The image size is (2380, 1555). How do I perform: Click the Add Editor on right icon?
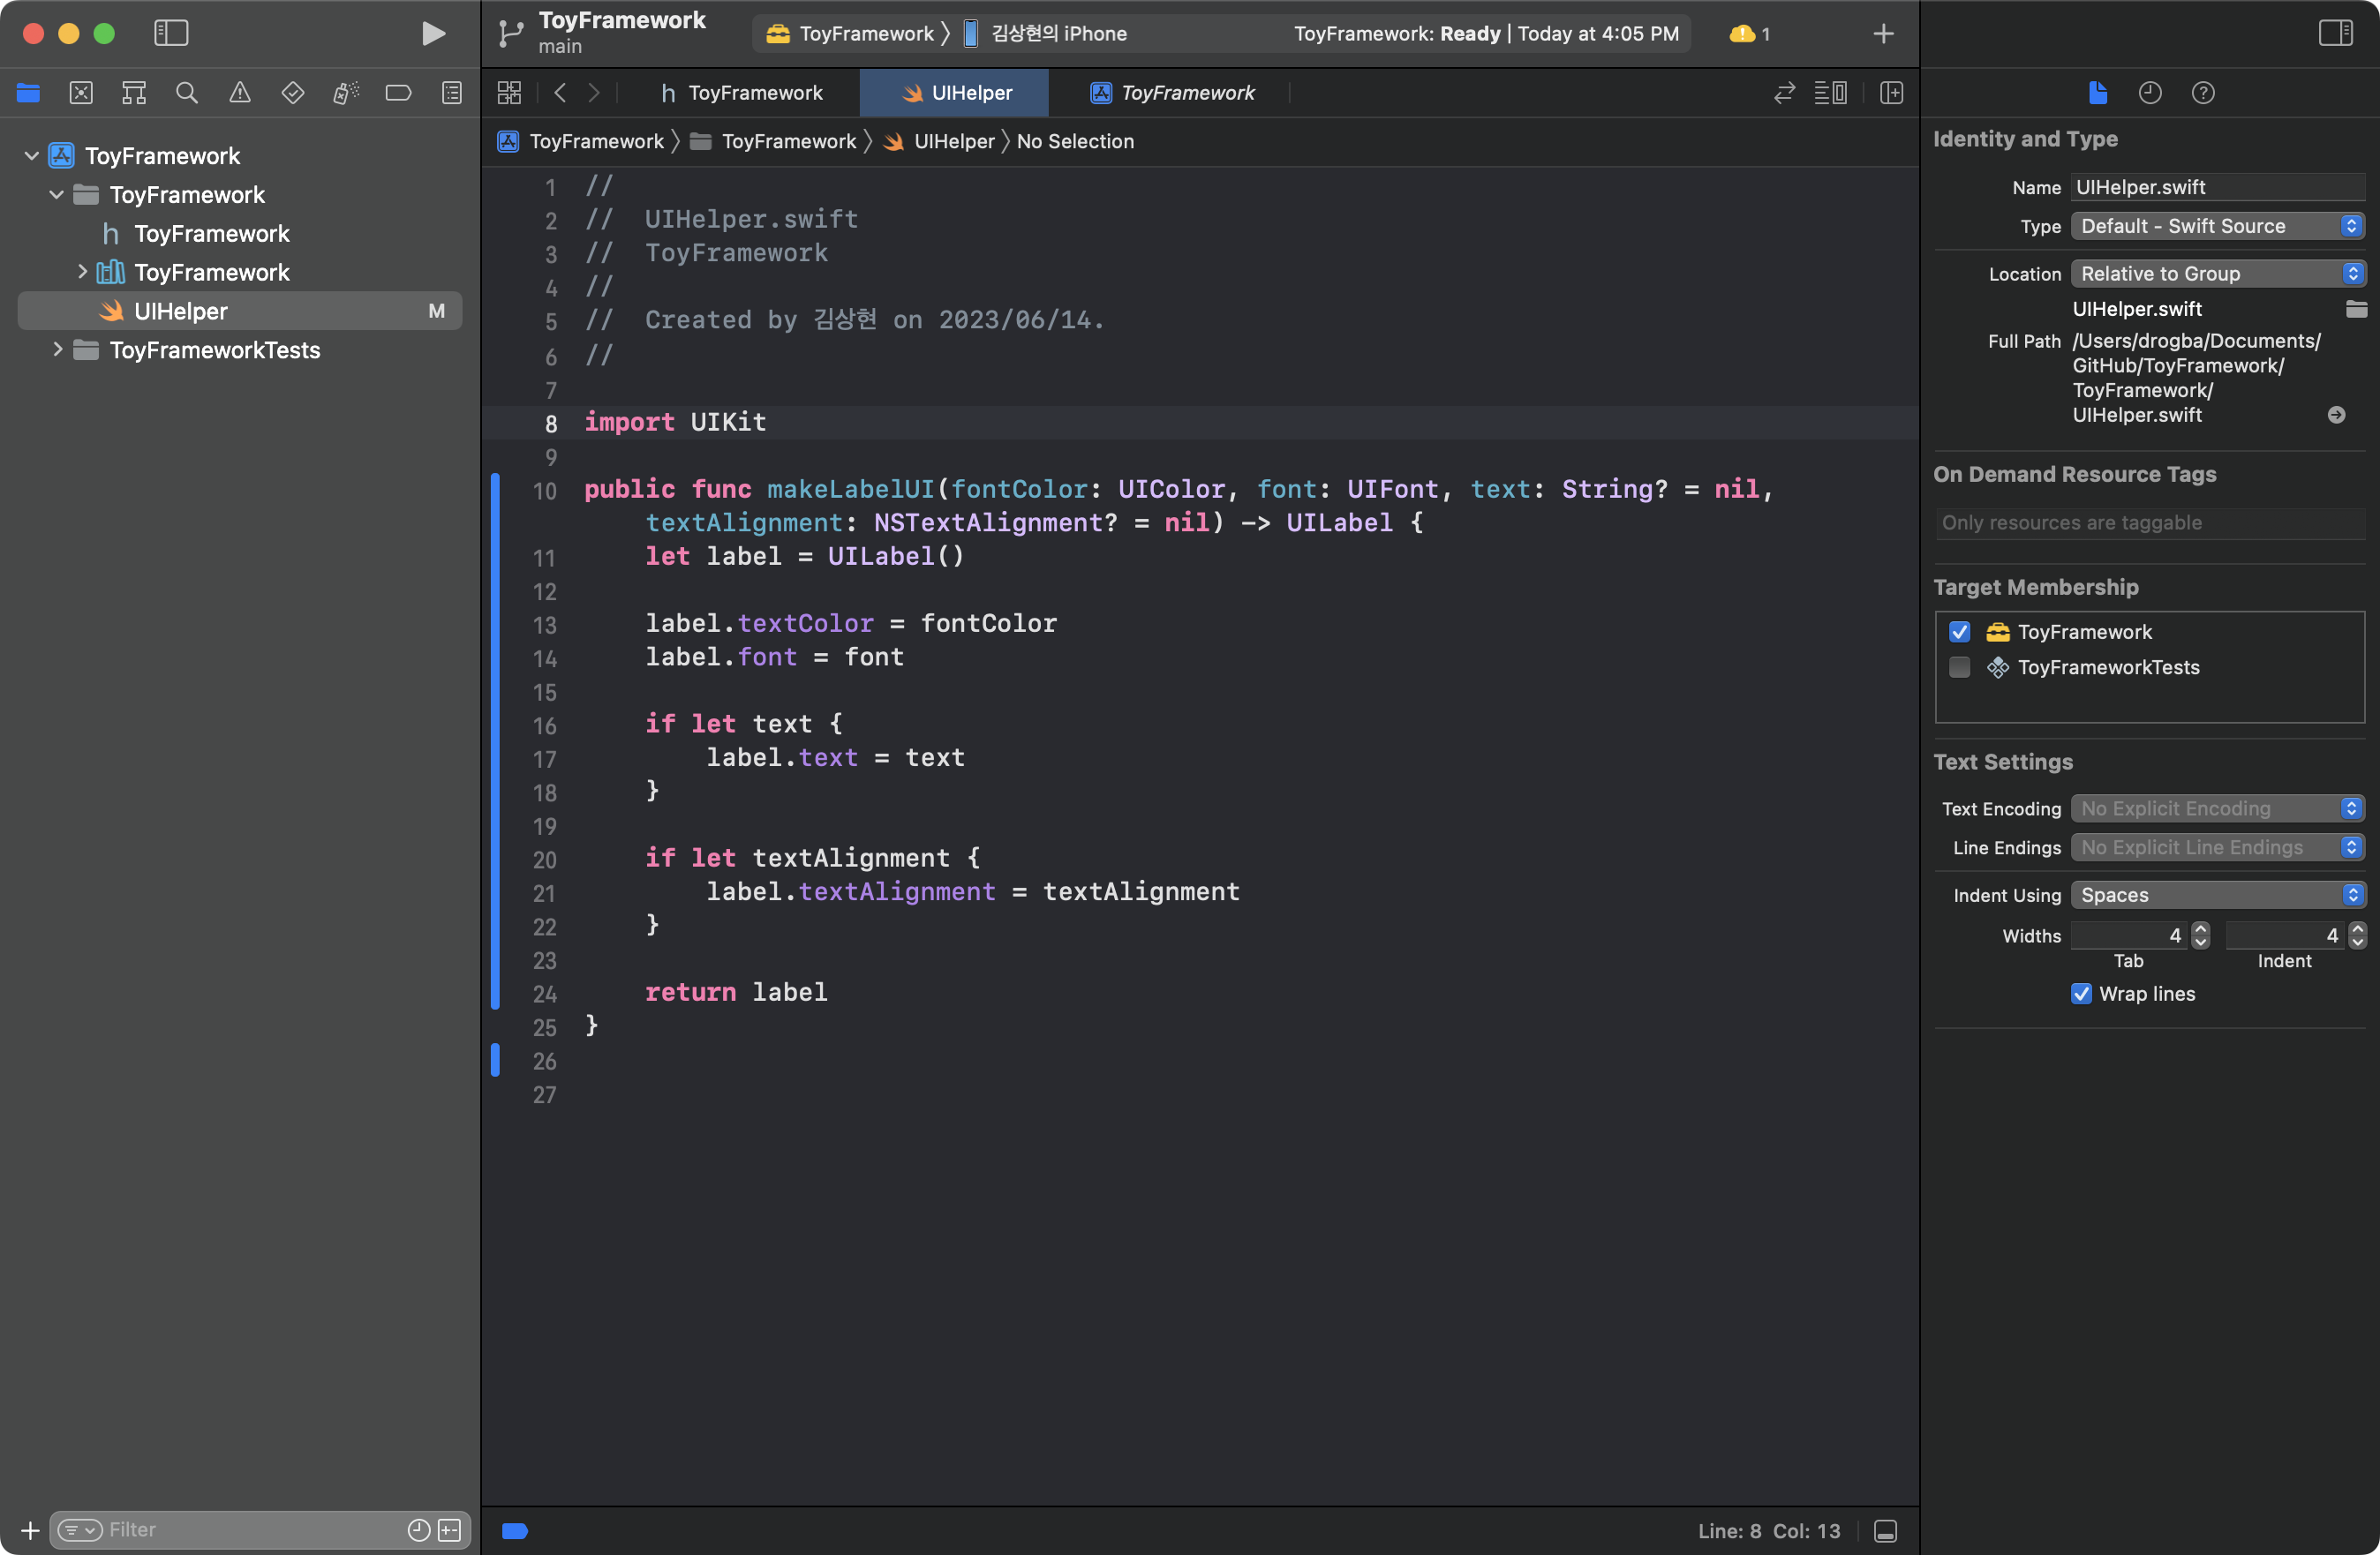[x=1891, y=93]
